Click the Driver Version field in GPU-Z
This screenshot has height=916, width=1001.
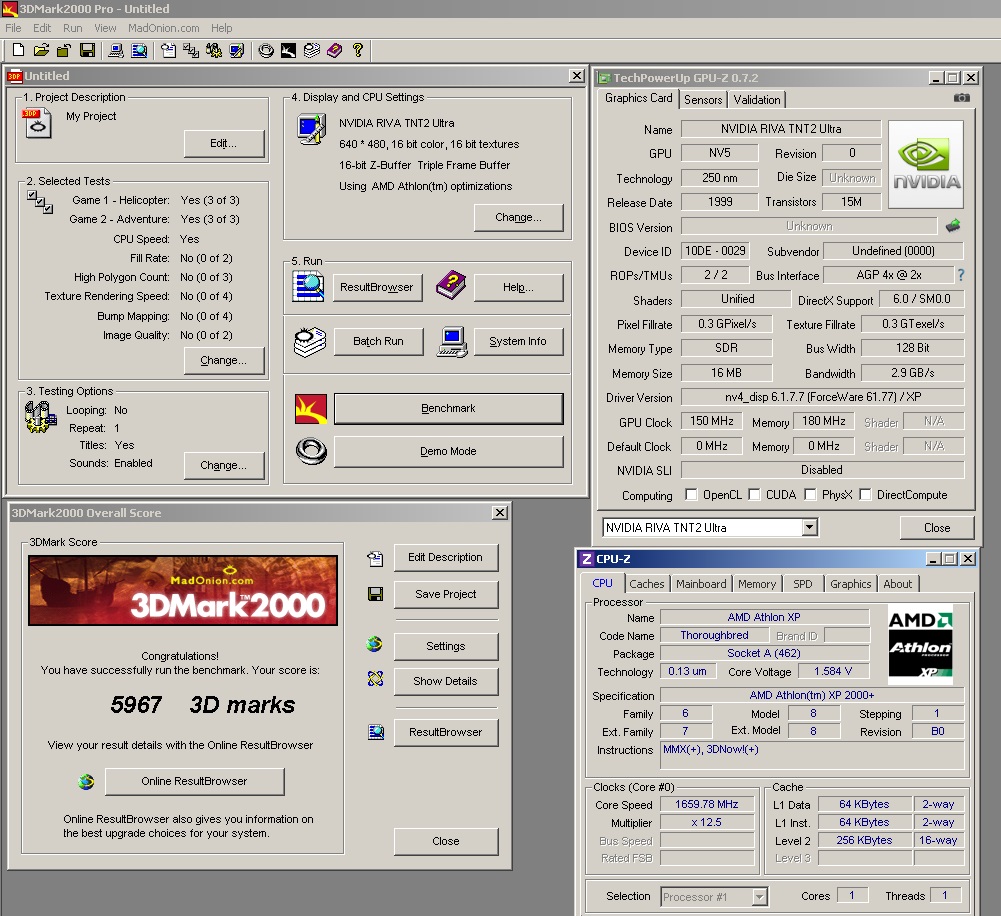[x=822, y=397]
